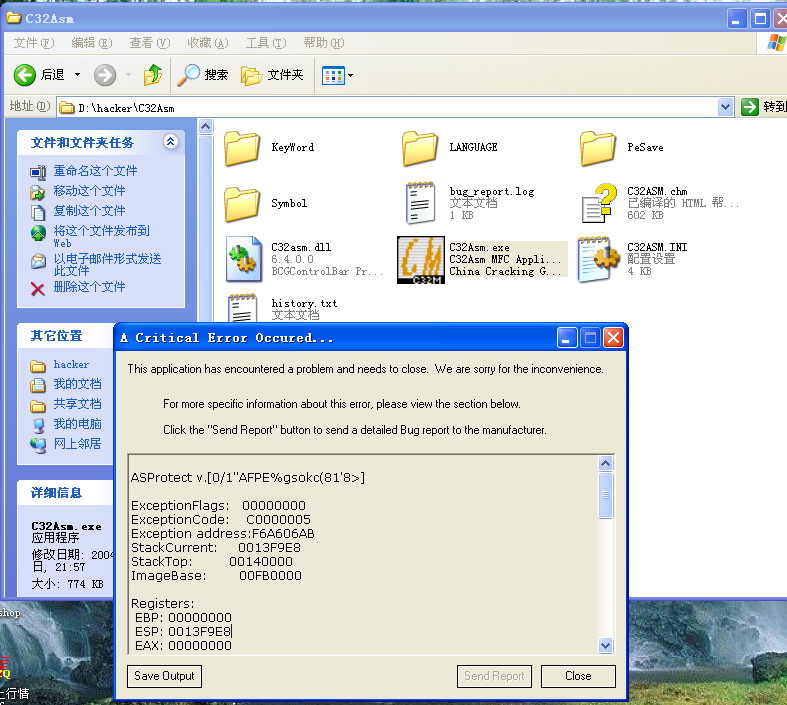This screenshot has height=705, width=787.
Task: Minimize the Critical Error dialog
Action: click(x=567, y=338)
